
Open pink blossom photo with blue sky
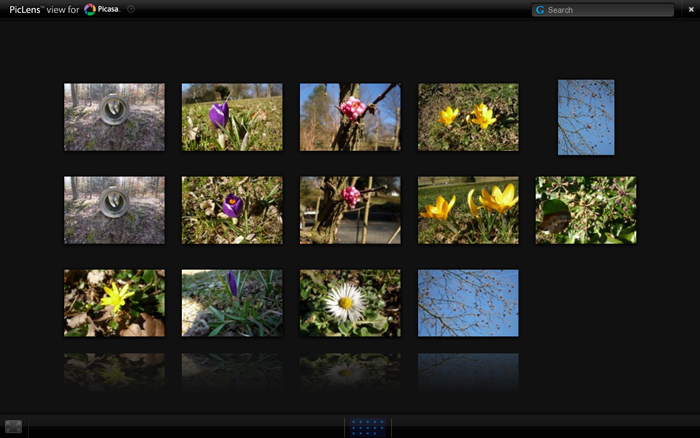point(350,117)
